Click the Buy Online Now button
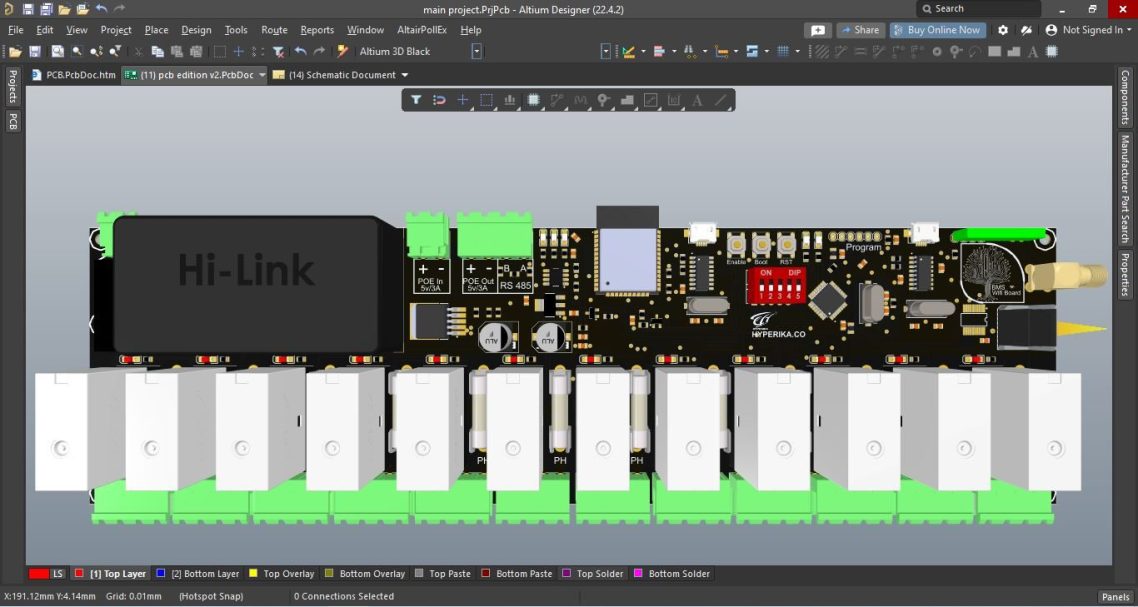The width and height of the screenshot is (1138, 607). point(938,30)
